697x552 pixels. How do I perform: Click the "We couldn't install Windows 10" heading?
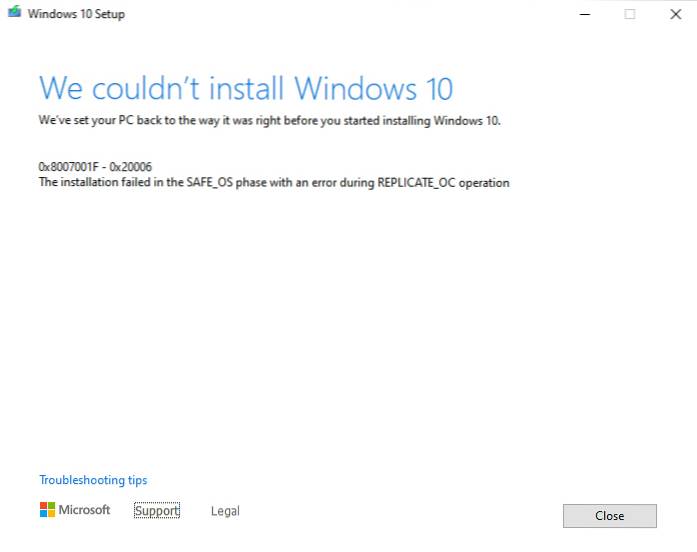point(246,88)
